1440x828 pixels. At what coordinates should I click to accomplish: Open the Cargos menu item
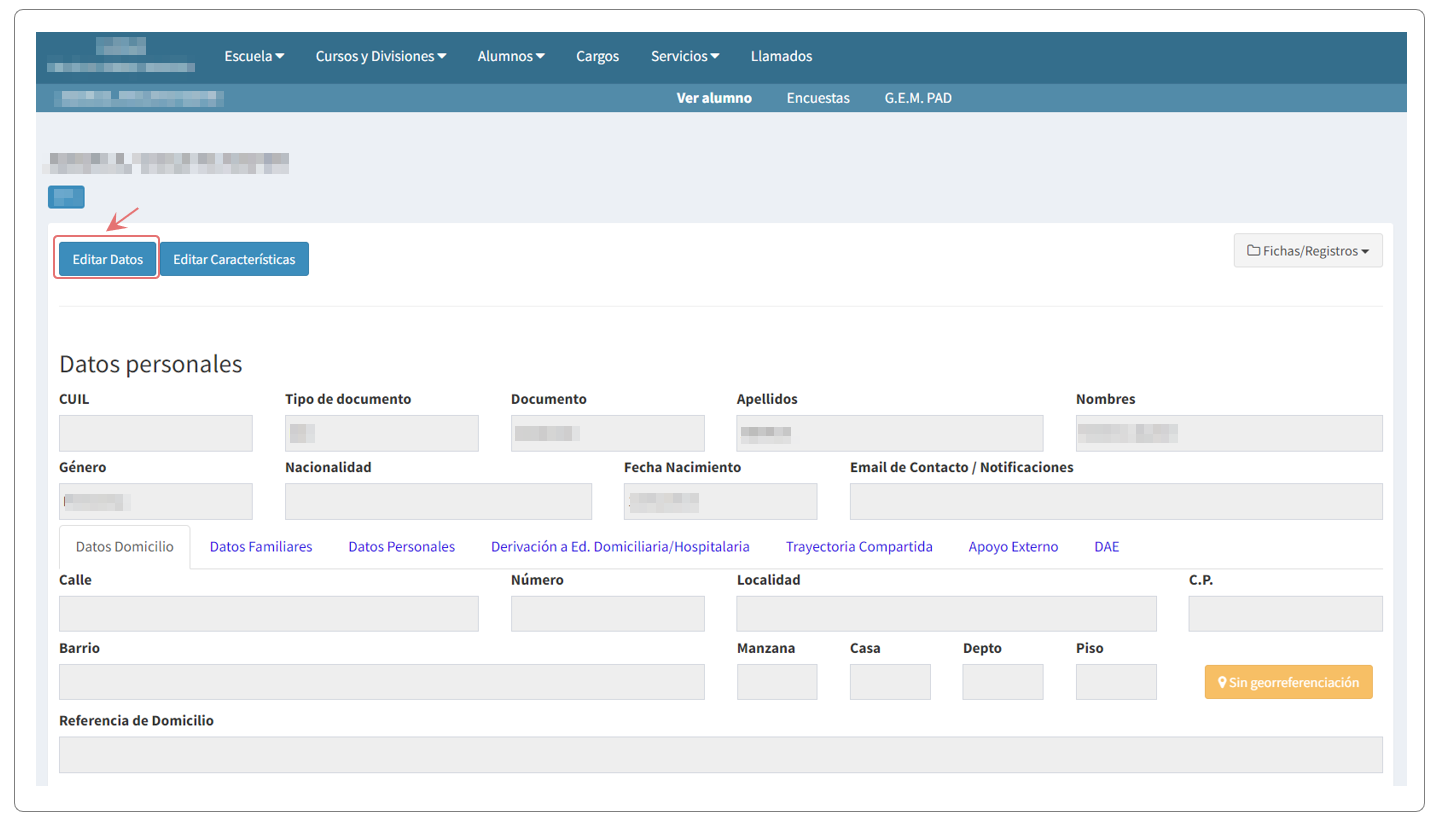598,56
